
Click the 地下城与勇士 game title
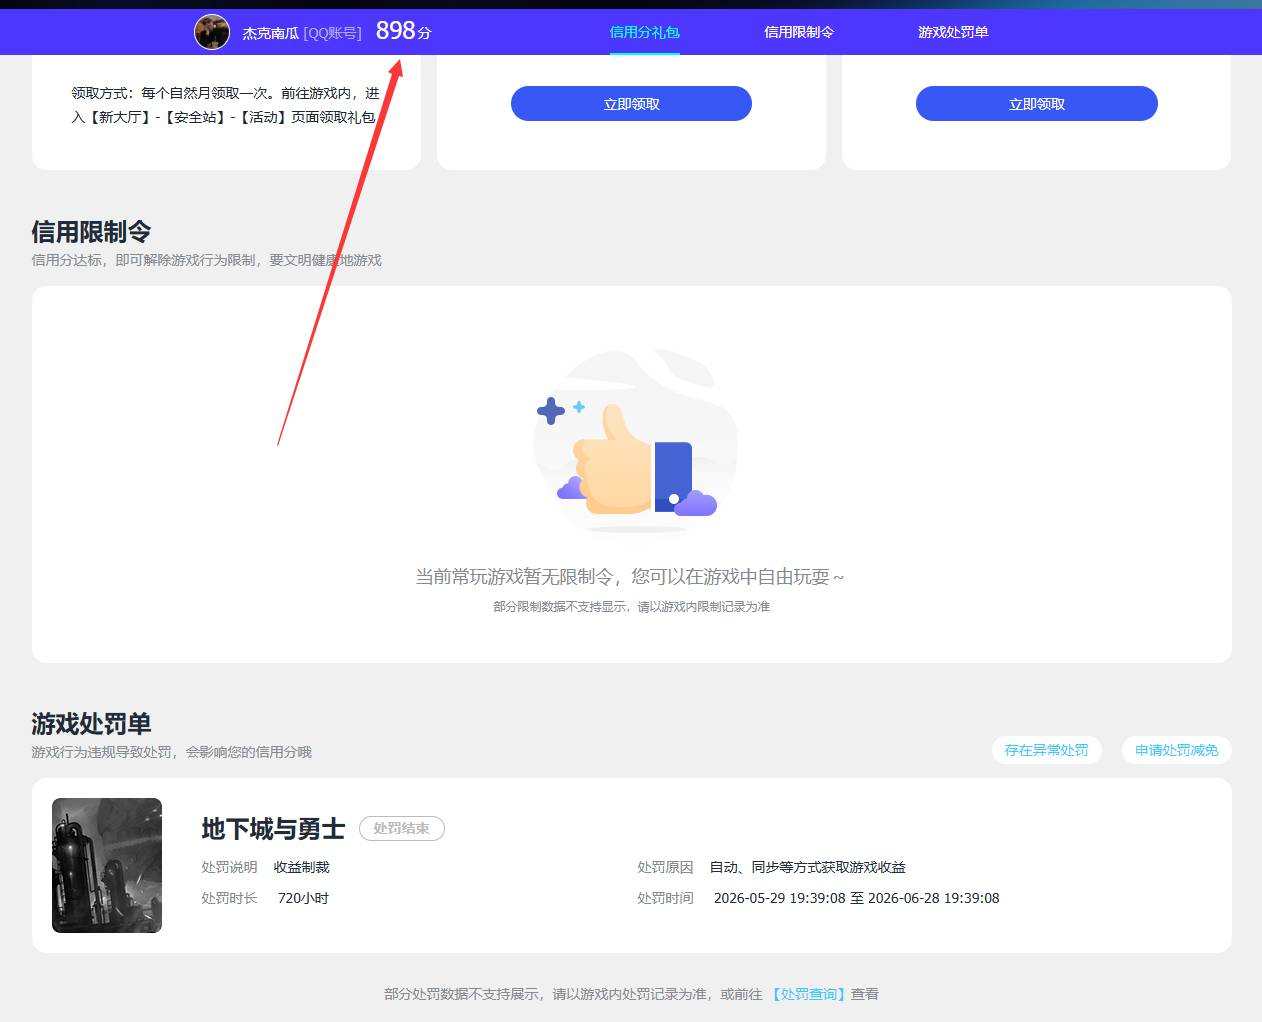click(273, 829)
